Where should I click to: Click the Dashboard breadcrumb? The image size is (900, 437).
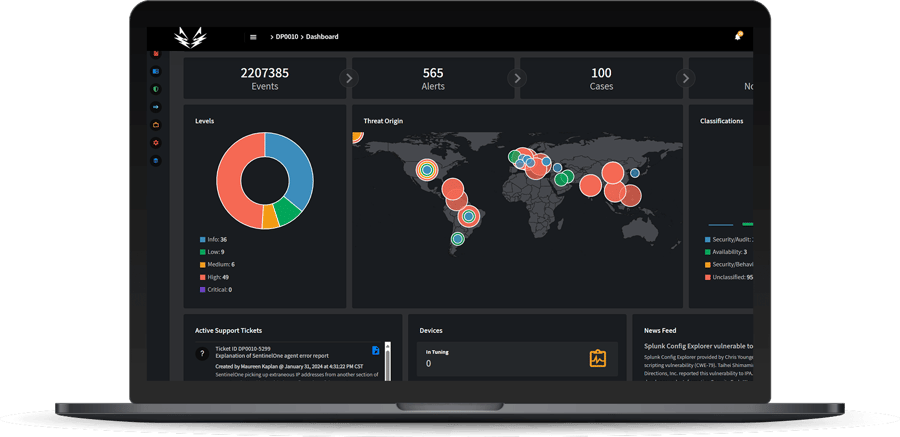322,37
